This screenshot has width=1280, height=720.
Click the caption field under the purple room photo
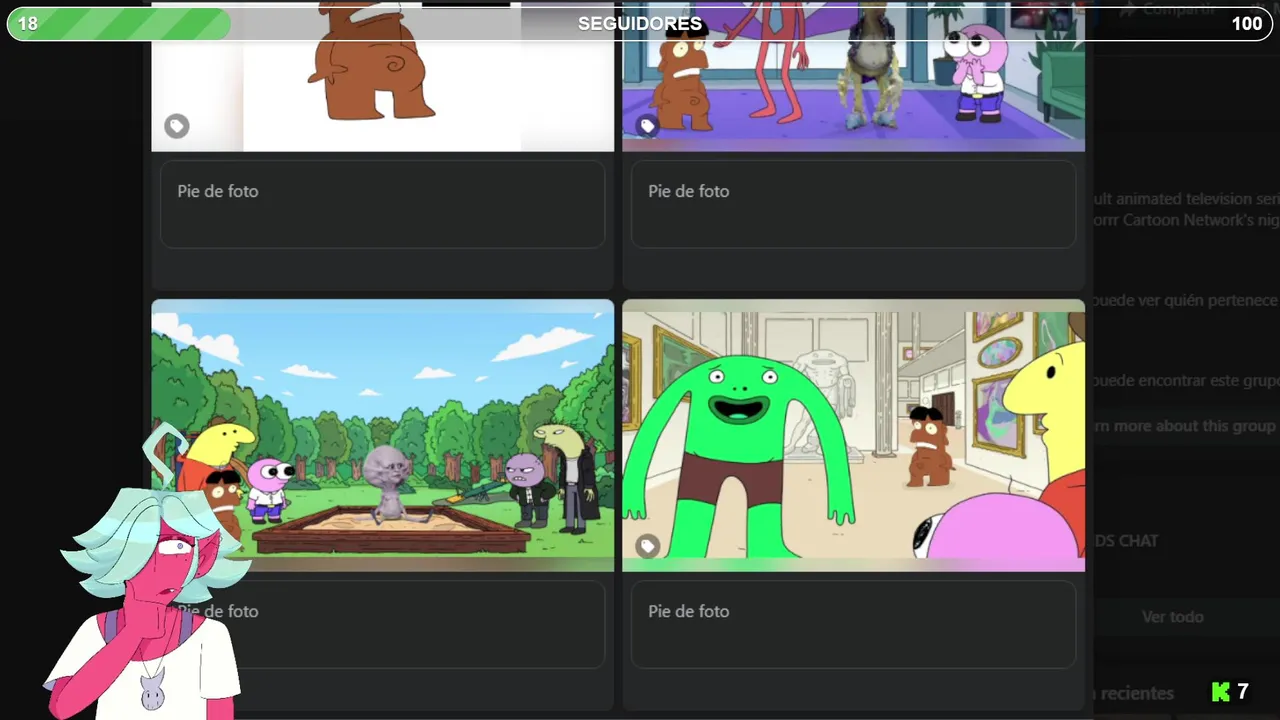(x=853, y=204)
